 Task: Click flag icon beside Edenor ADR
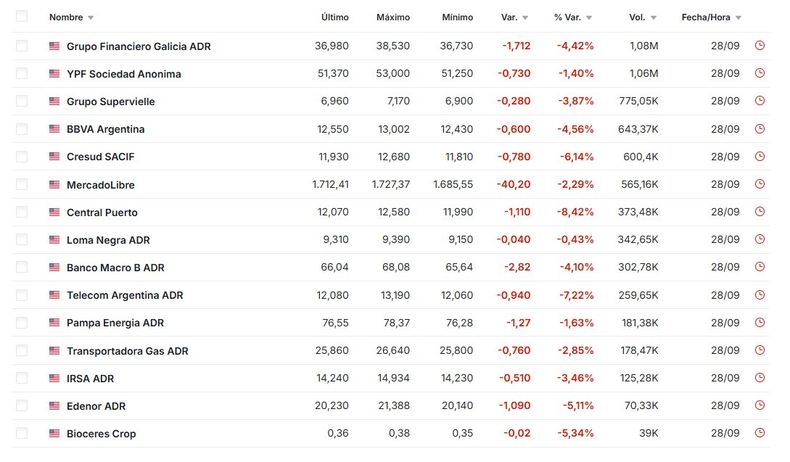click(x=54, y=406)
